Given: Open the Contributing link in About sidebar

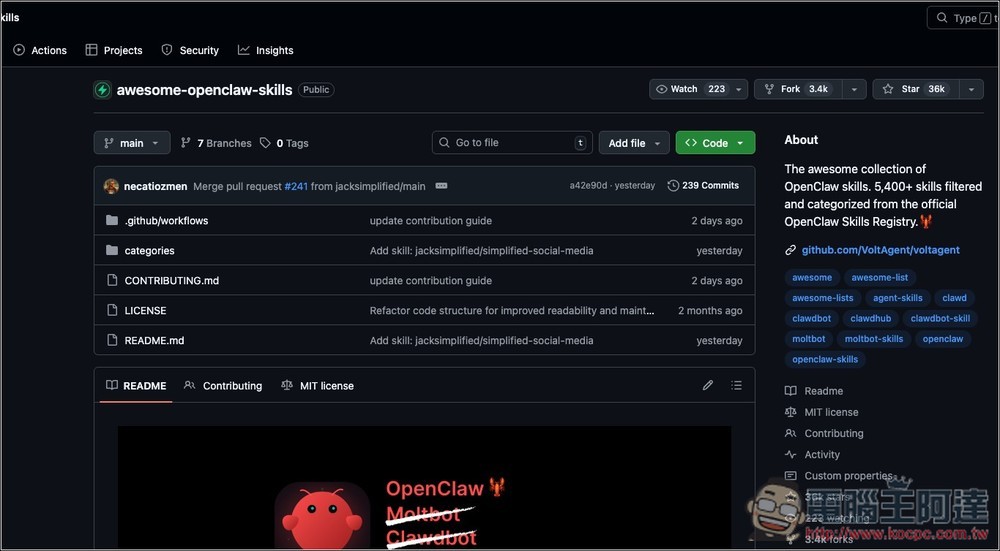Looking at the screenshot, I should coord(825,433).
